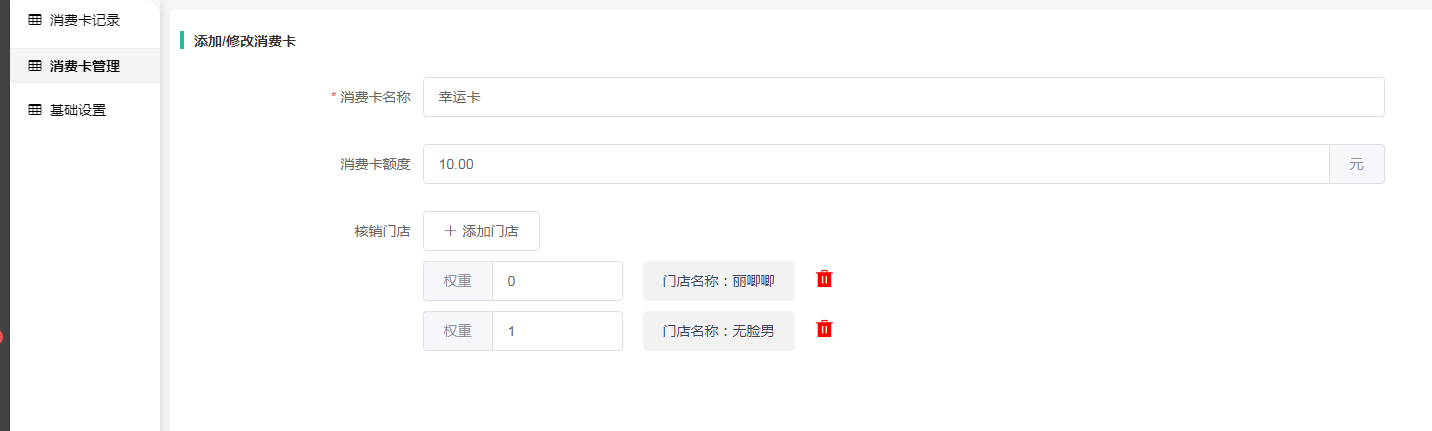Click the table icon beside 基础设置

(x=35, y=110)
